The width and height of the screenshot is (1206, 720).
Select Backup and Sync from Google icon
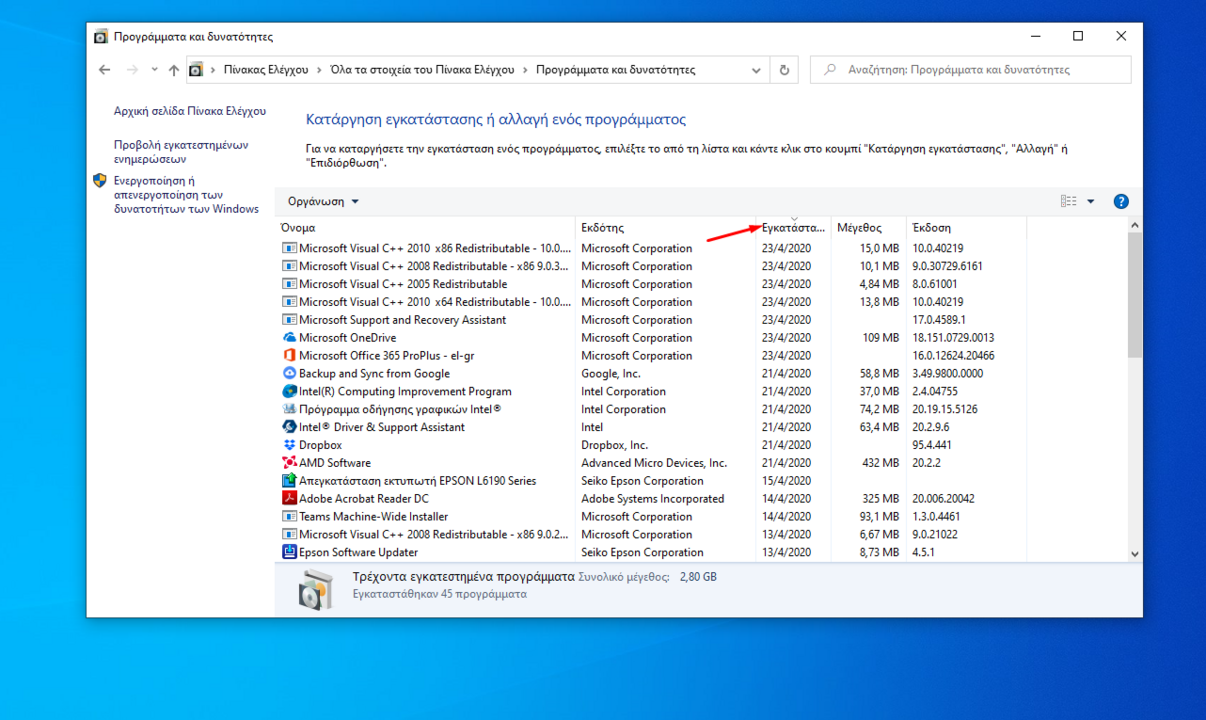click(289, 374)
